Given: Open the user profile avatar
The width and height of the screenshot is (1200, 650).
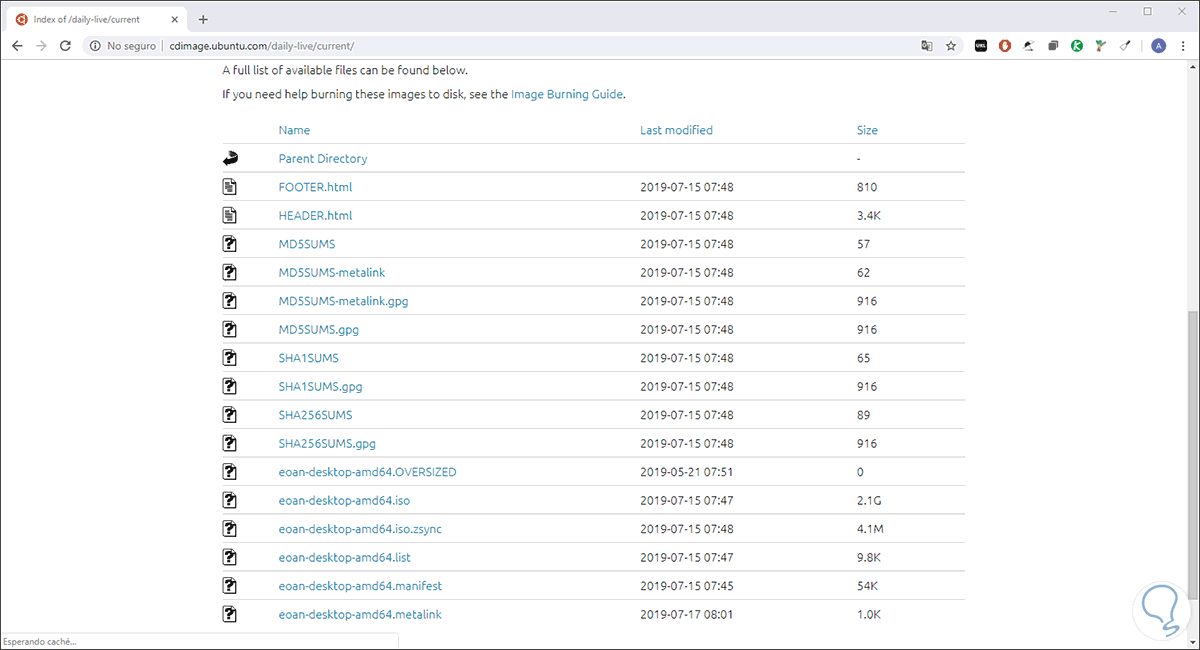Looking at the screenshot, I should pos(1158,46).
